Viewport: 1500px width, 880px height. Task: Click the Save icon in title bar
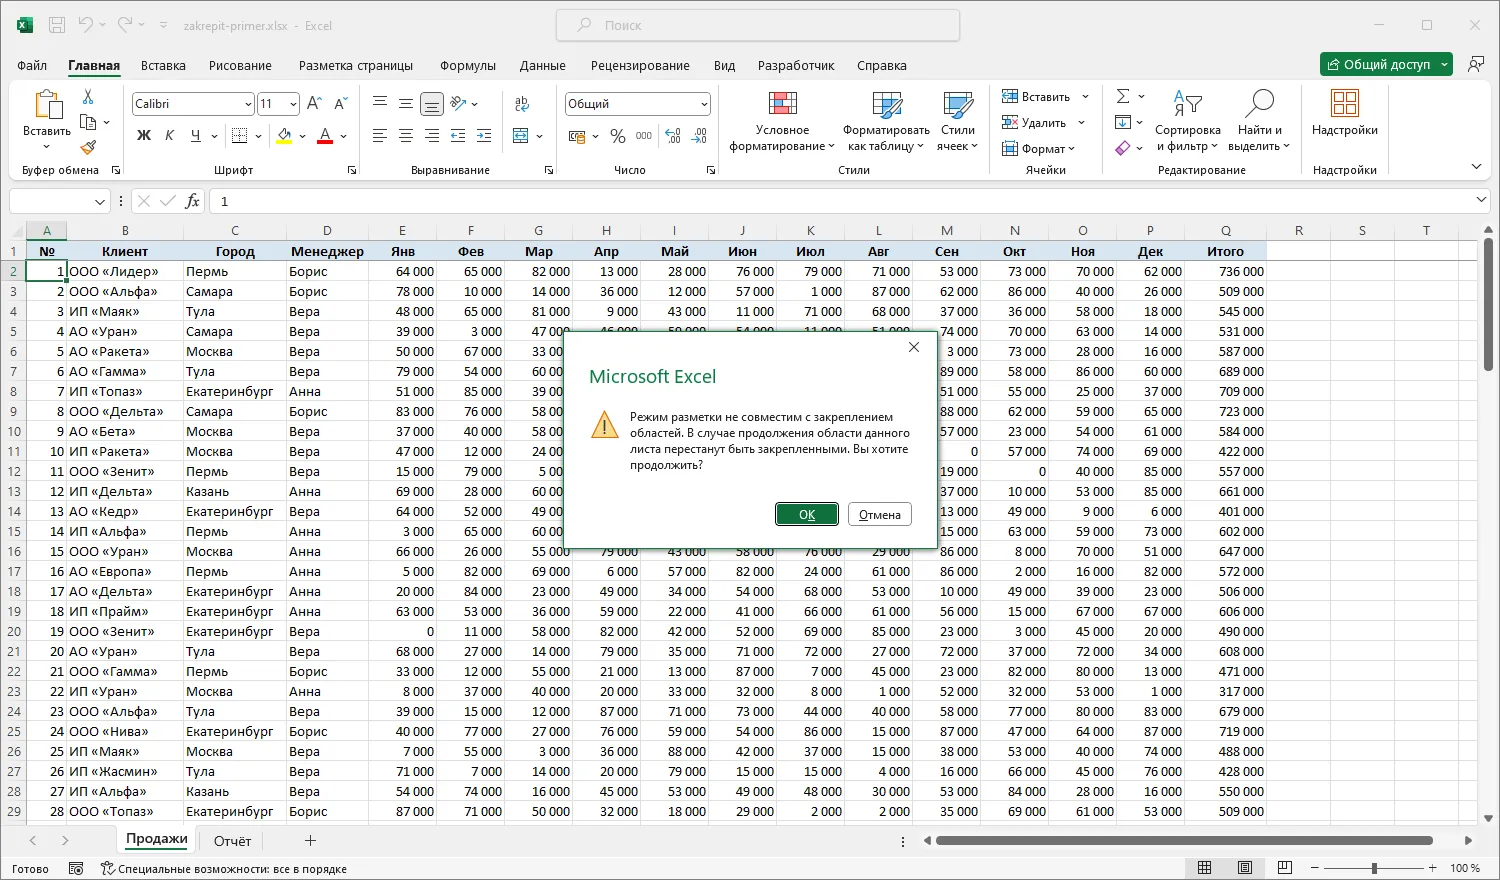coord(57,25)
